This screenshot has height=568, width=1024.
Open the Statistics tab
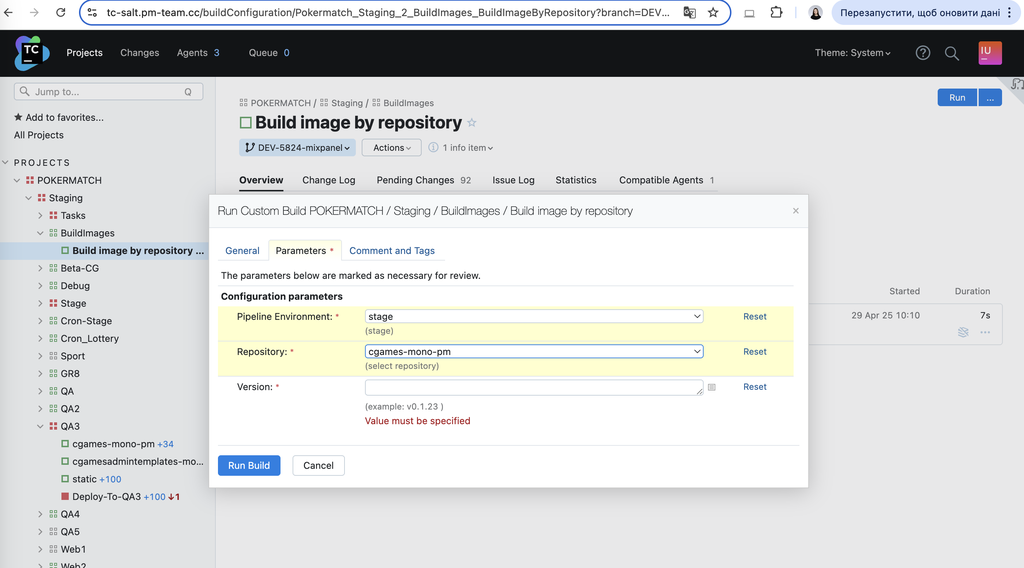576,180
